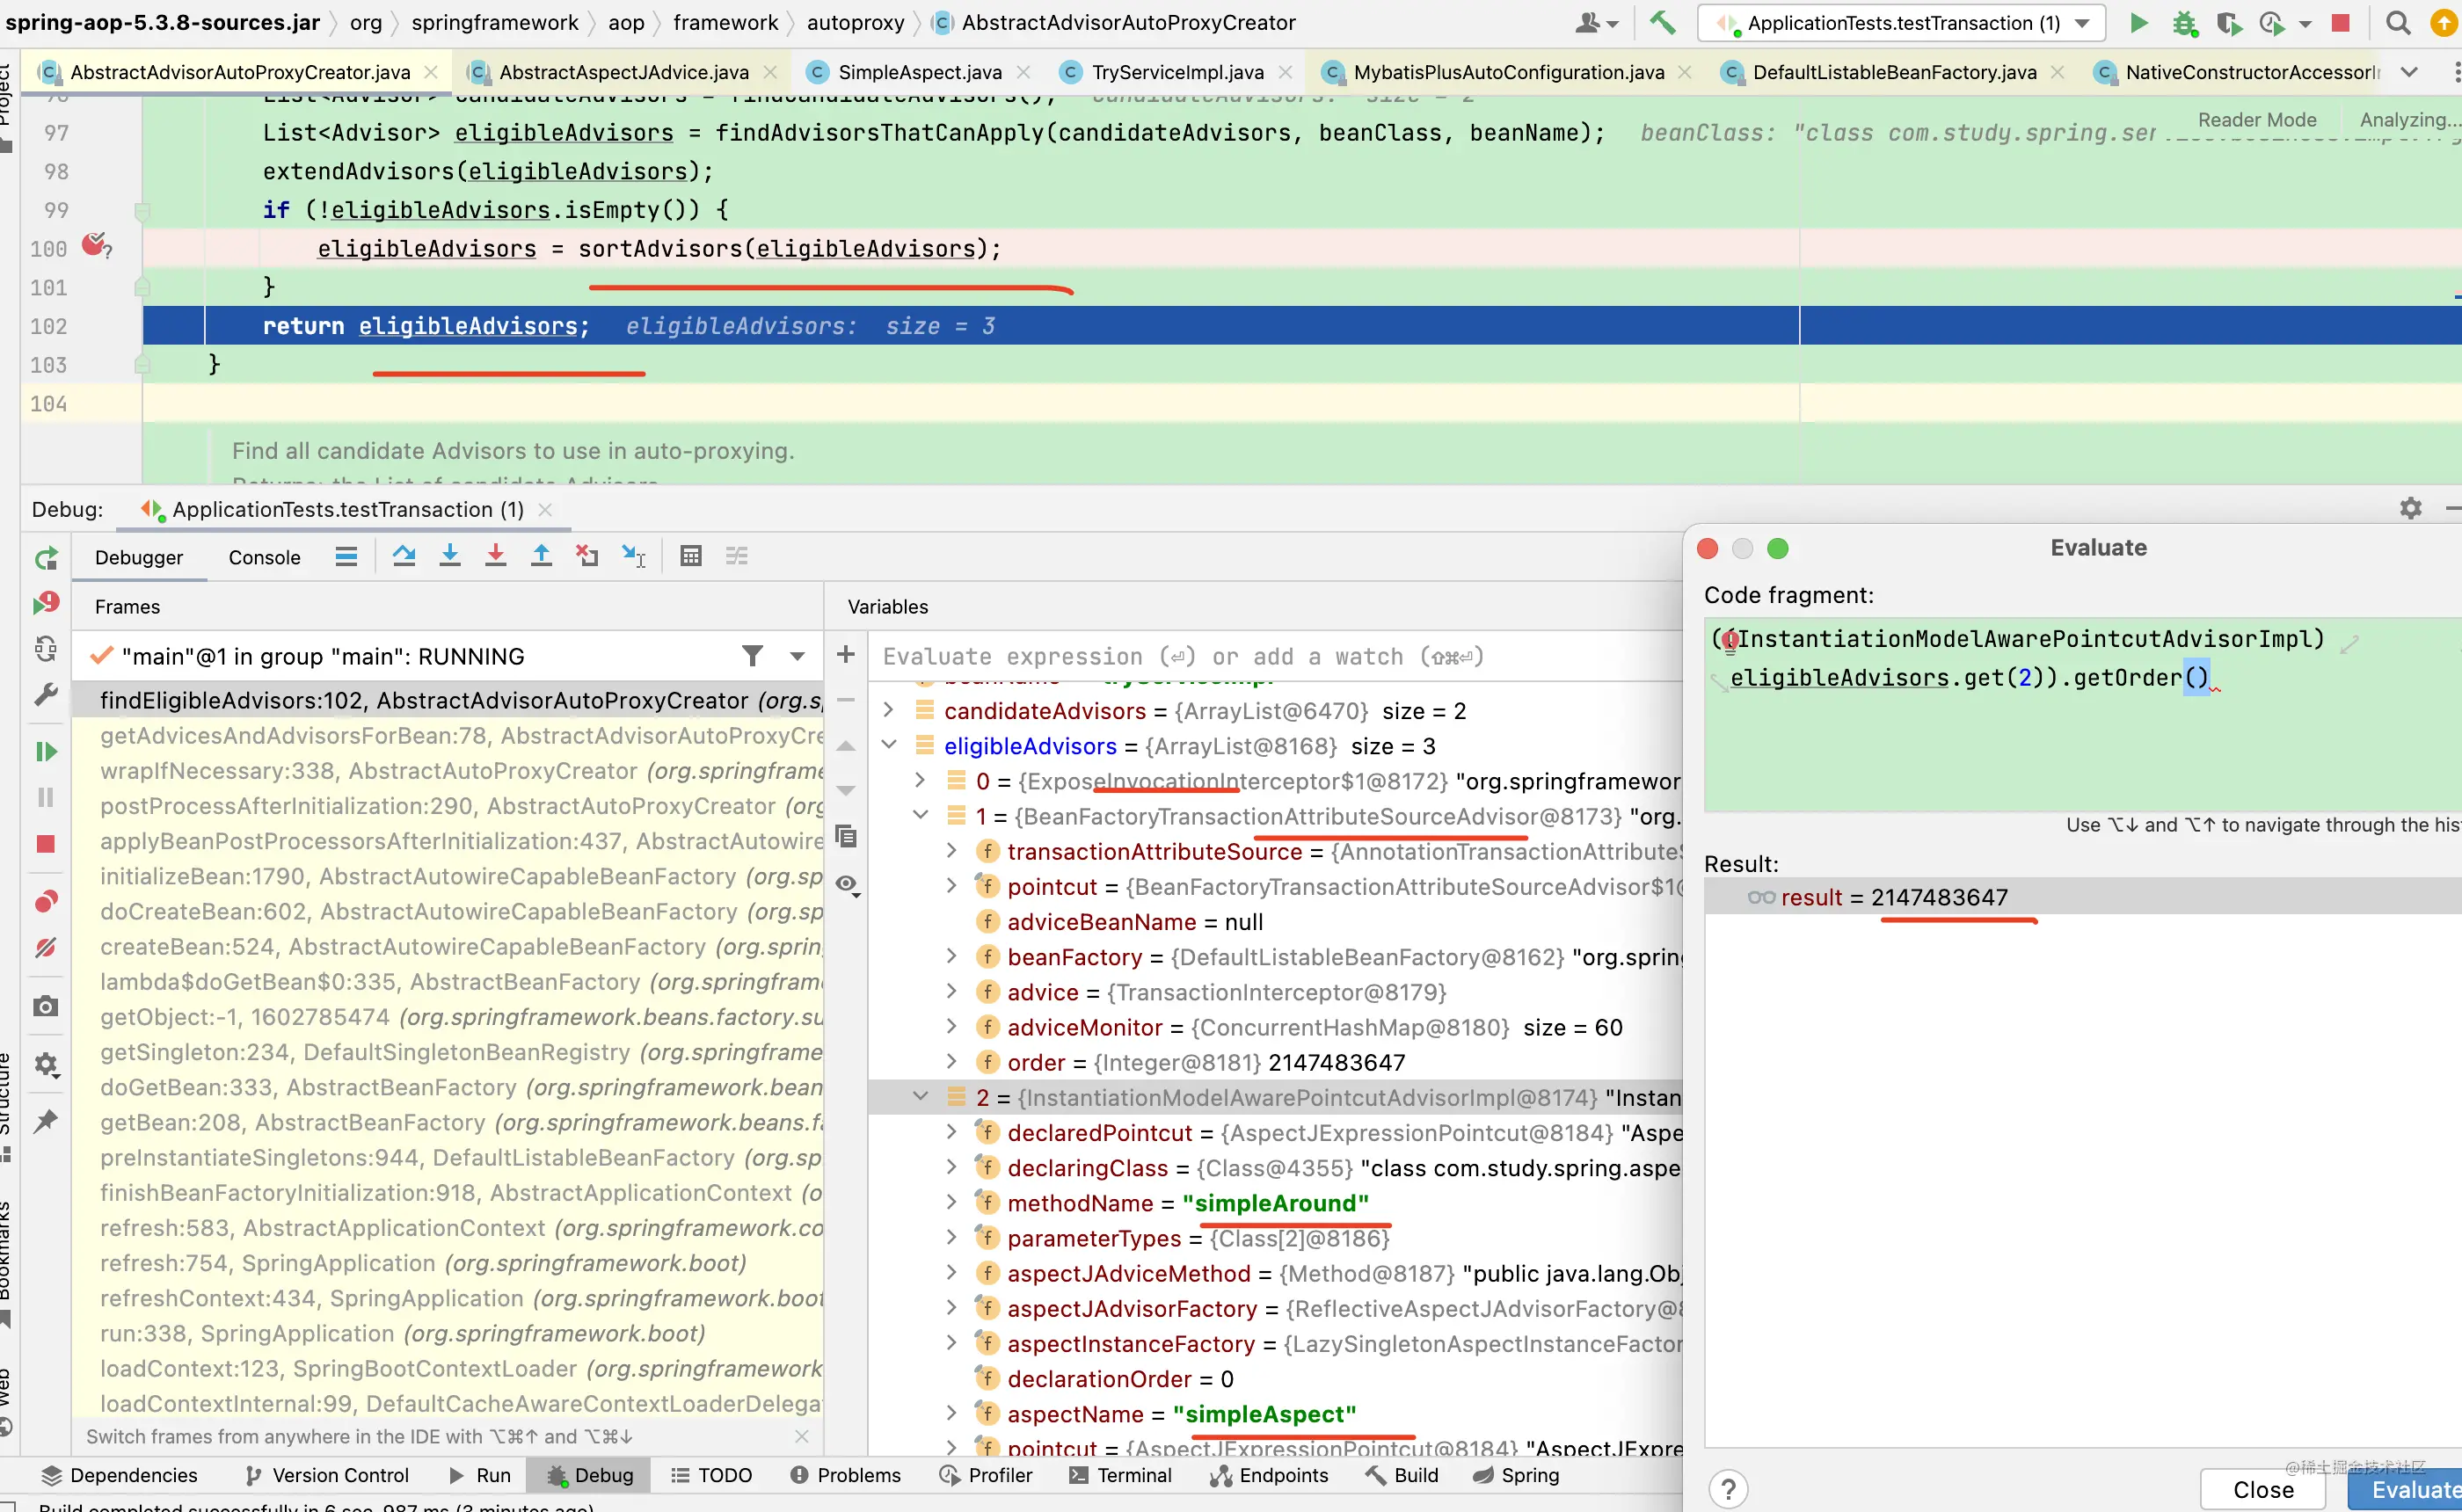The width and height of the screenshot is (2462, 1512).
Task: Click the Resume Program icon
Action: click(46, 751)
